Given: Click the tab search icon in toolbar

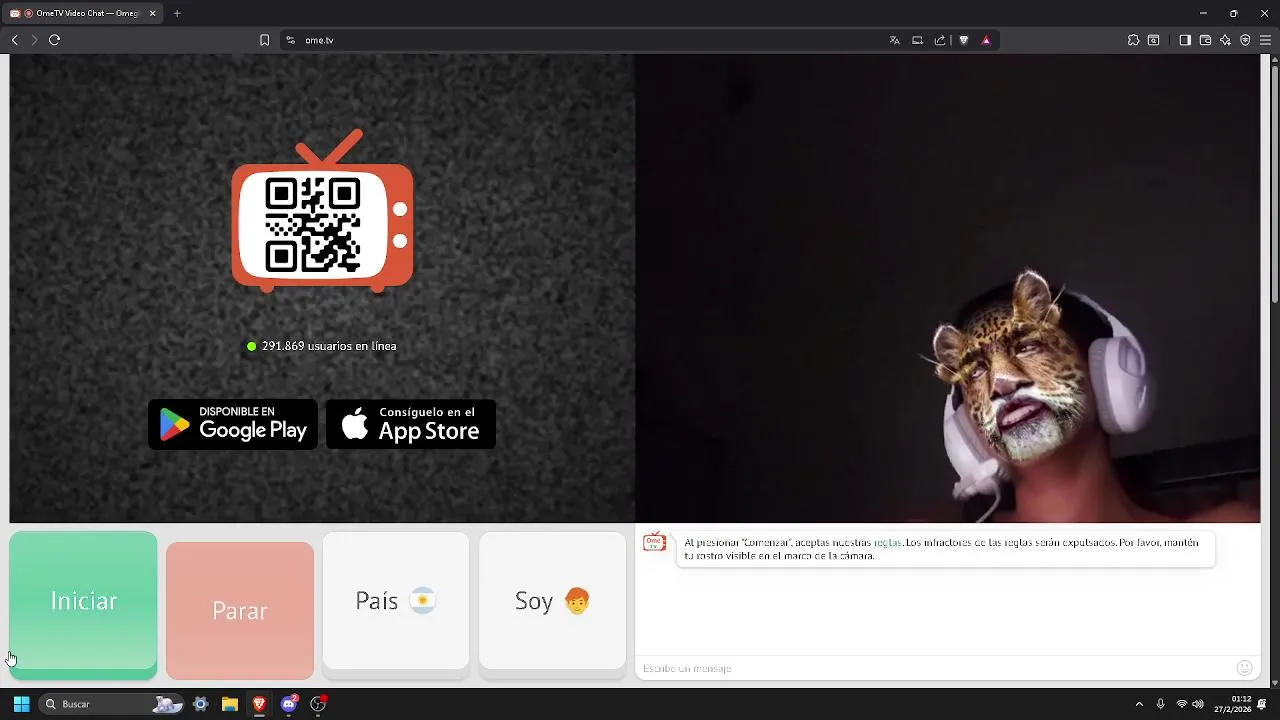Looking at the screenshot, I should coord(1153,40).
